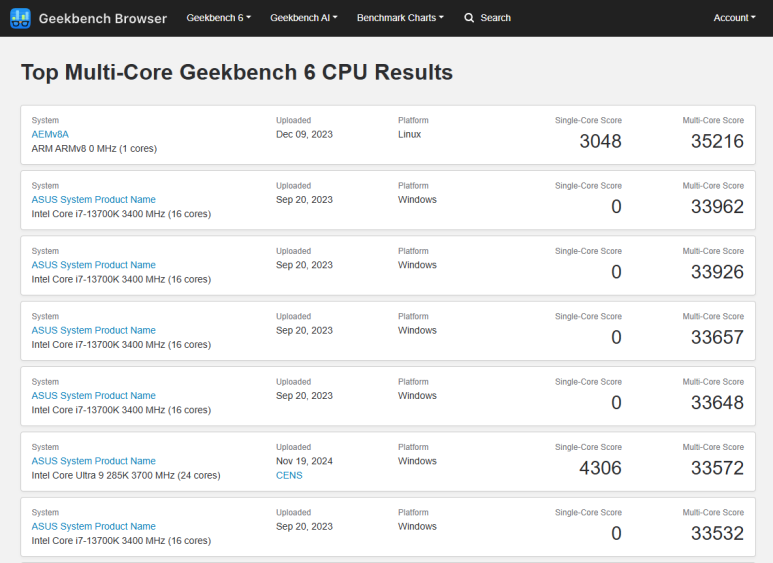Screen dimensions: 773x563
Task: Open ASUS result with score 33657
Action: point(94,330)
